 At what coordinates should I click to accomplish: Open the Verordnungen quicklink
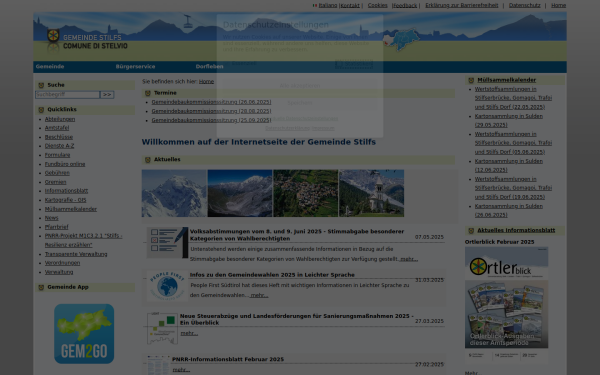click(x=62, y=263)
